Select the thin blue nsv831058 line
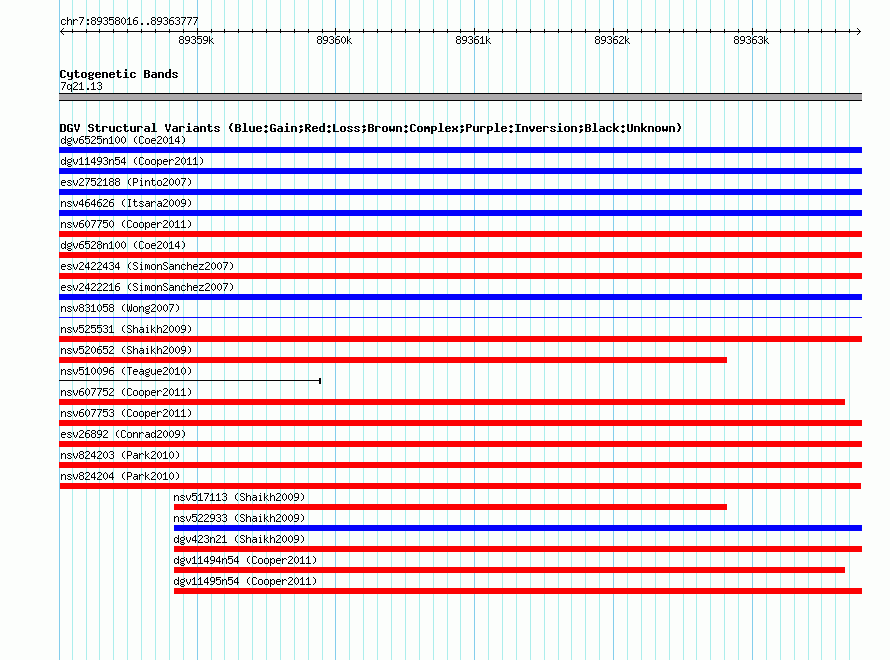 460,317
